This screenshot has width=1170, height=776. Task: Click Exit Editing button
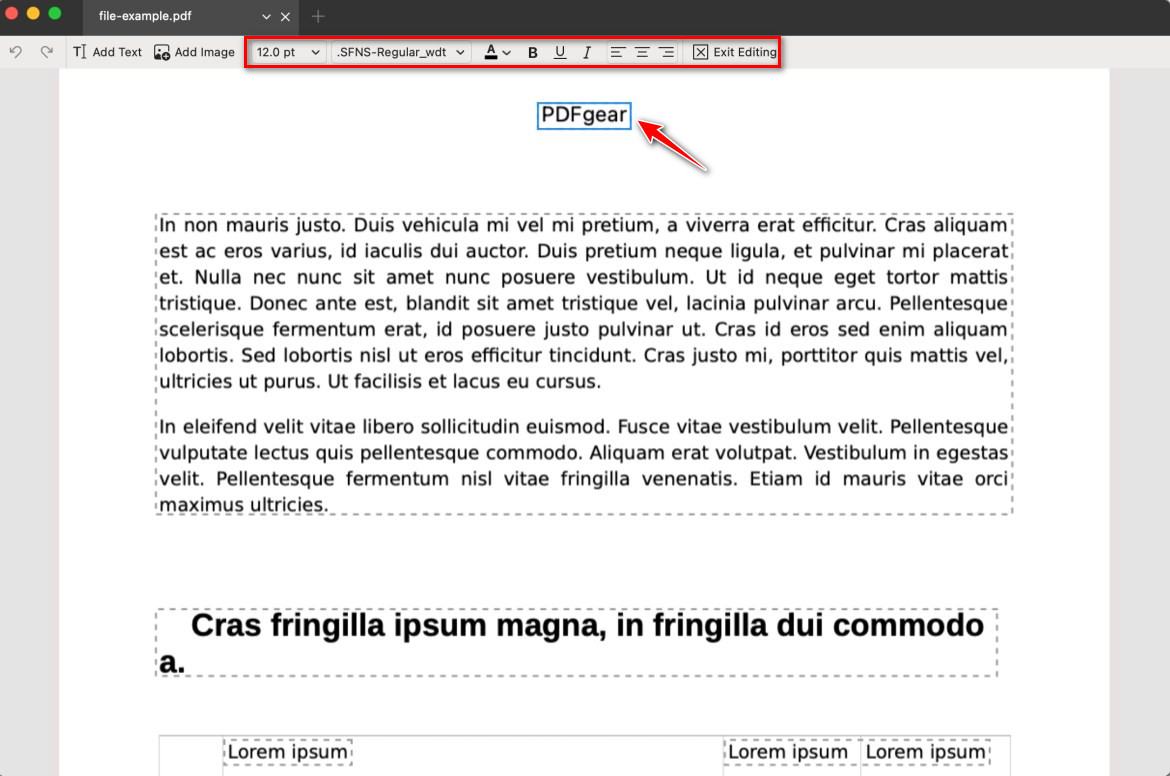pyautogui.click(x=734, y=52)
